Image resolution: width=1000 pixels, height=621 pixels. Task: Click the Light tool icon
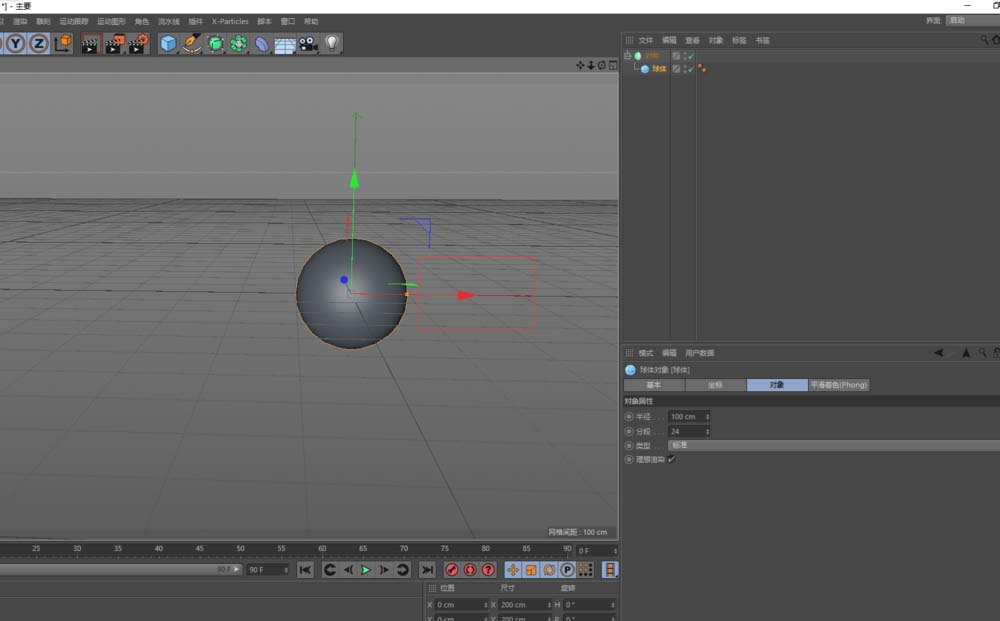(331, 43)
